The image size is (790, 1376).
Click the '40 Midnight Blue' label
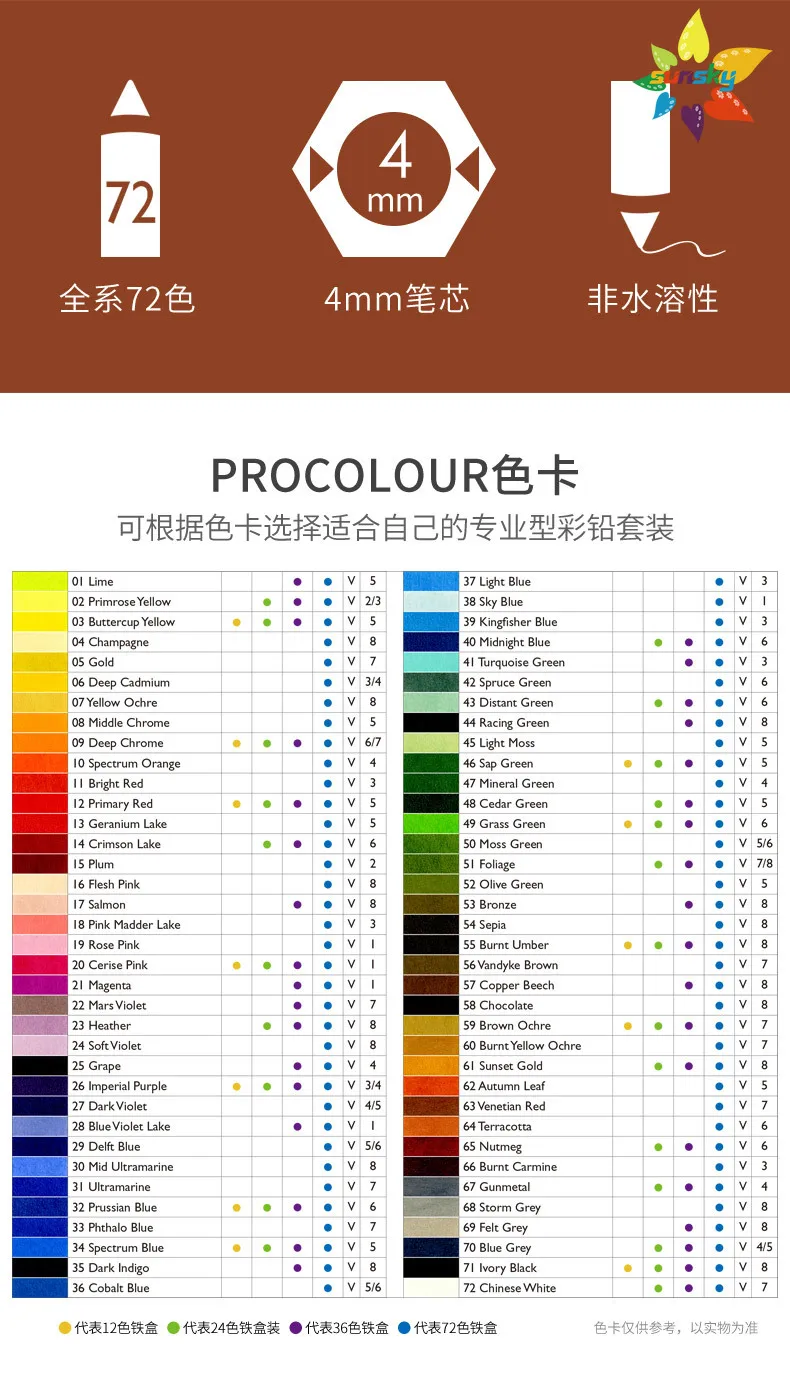pos(506,642)
